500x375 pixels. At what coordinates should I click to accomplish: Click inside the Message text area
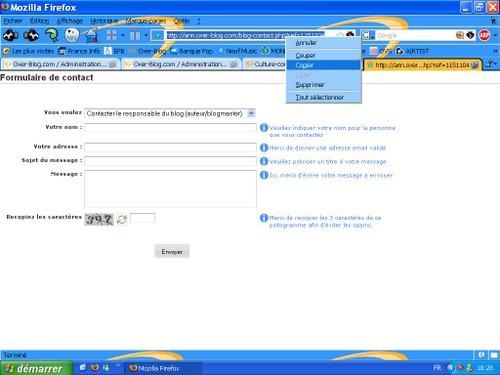[170, 189]
